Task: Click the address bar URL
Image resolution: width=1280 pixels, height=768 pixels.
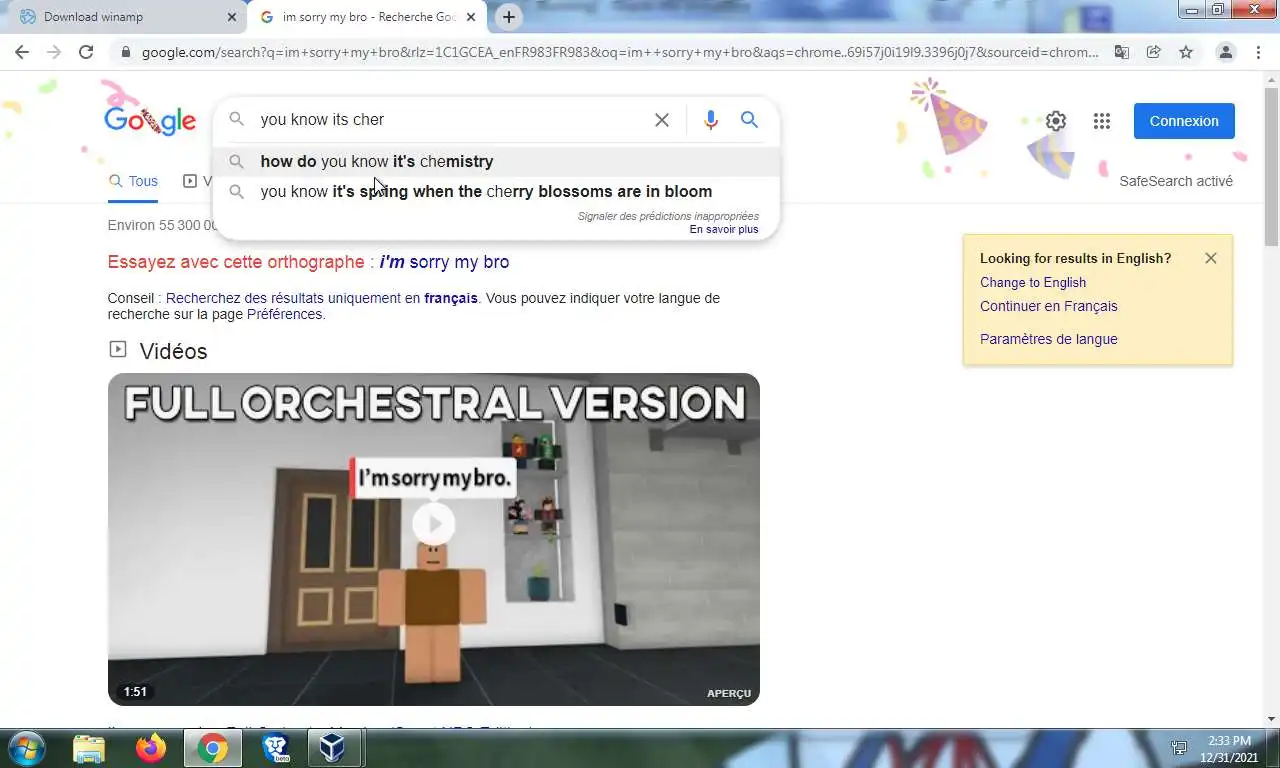Action: coord(620,52)
